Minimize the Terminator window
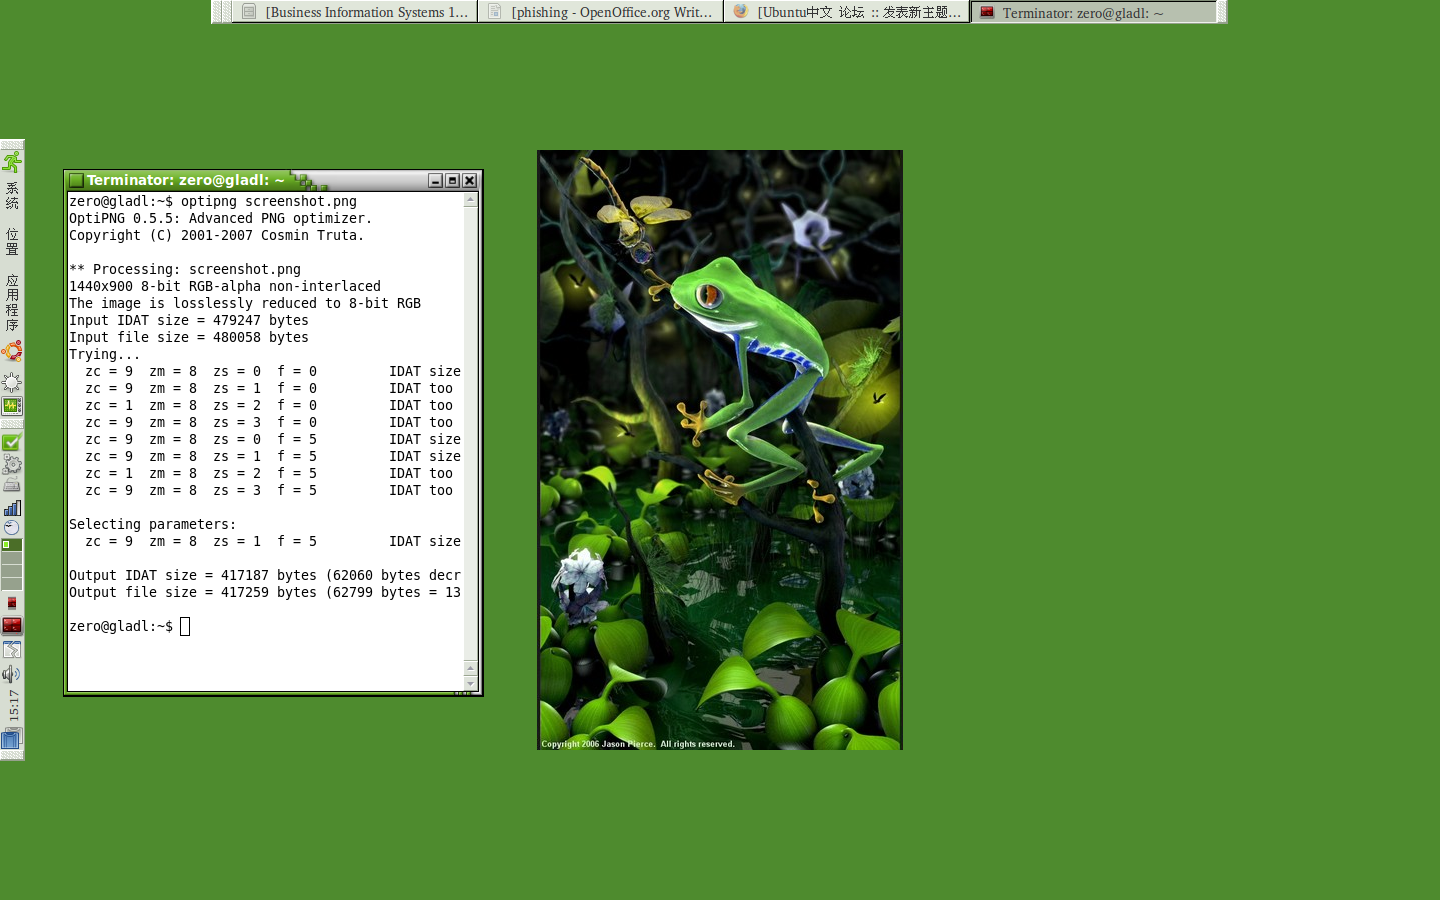1440x900 pixels. click(435, 181)
